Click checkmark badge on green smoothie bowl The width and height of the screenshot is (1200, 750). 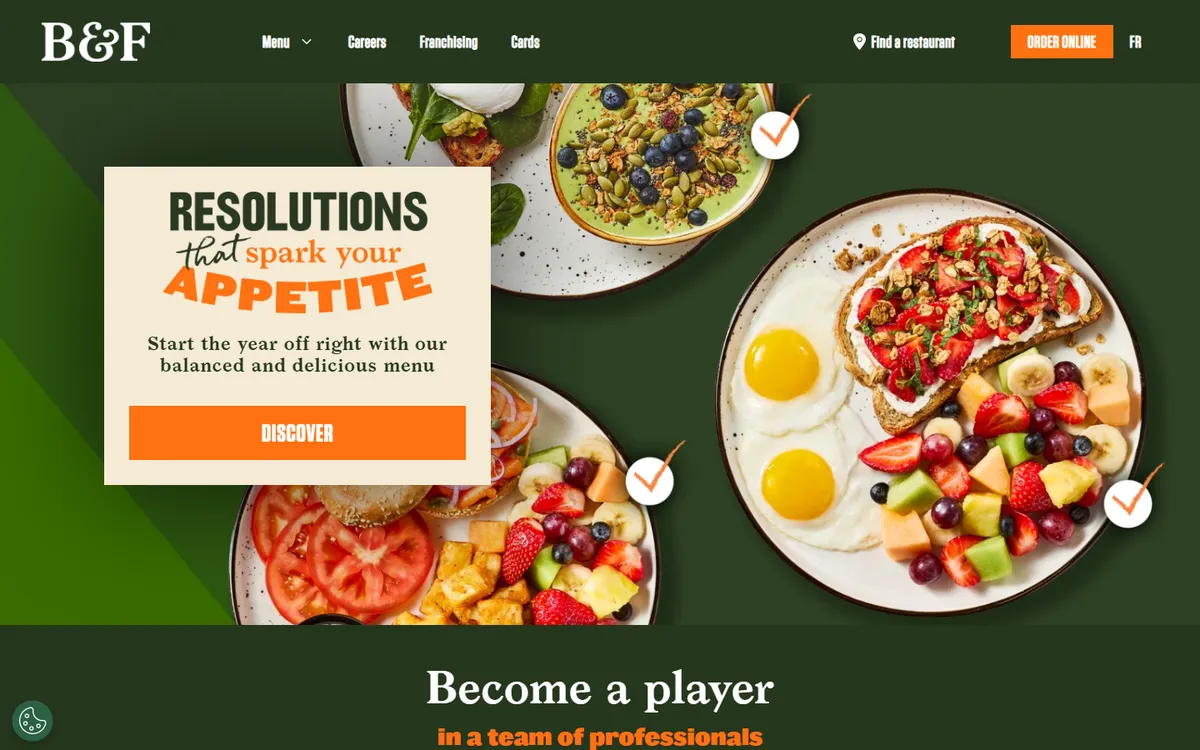coord(775,134)
